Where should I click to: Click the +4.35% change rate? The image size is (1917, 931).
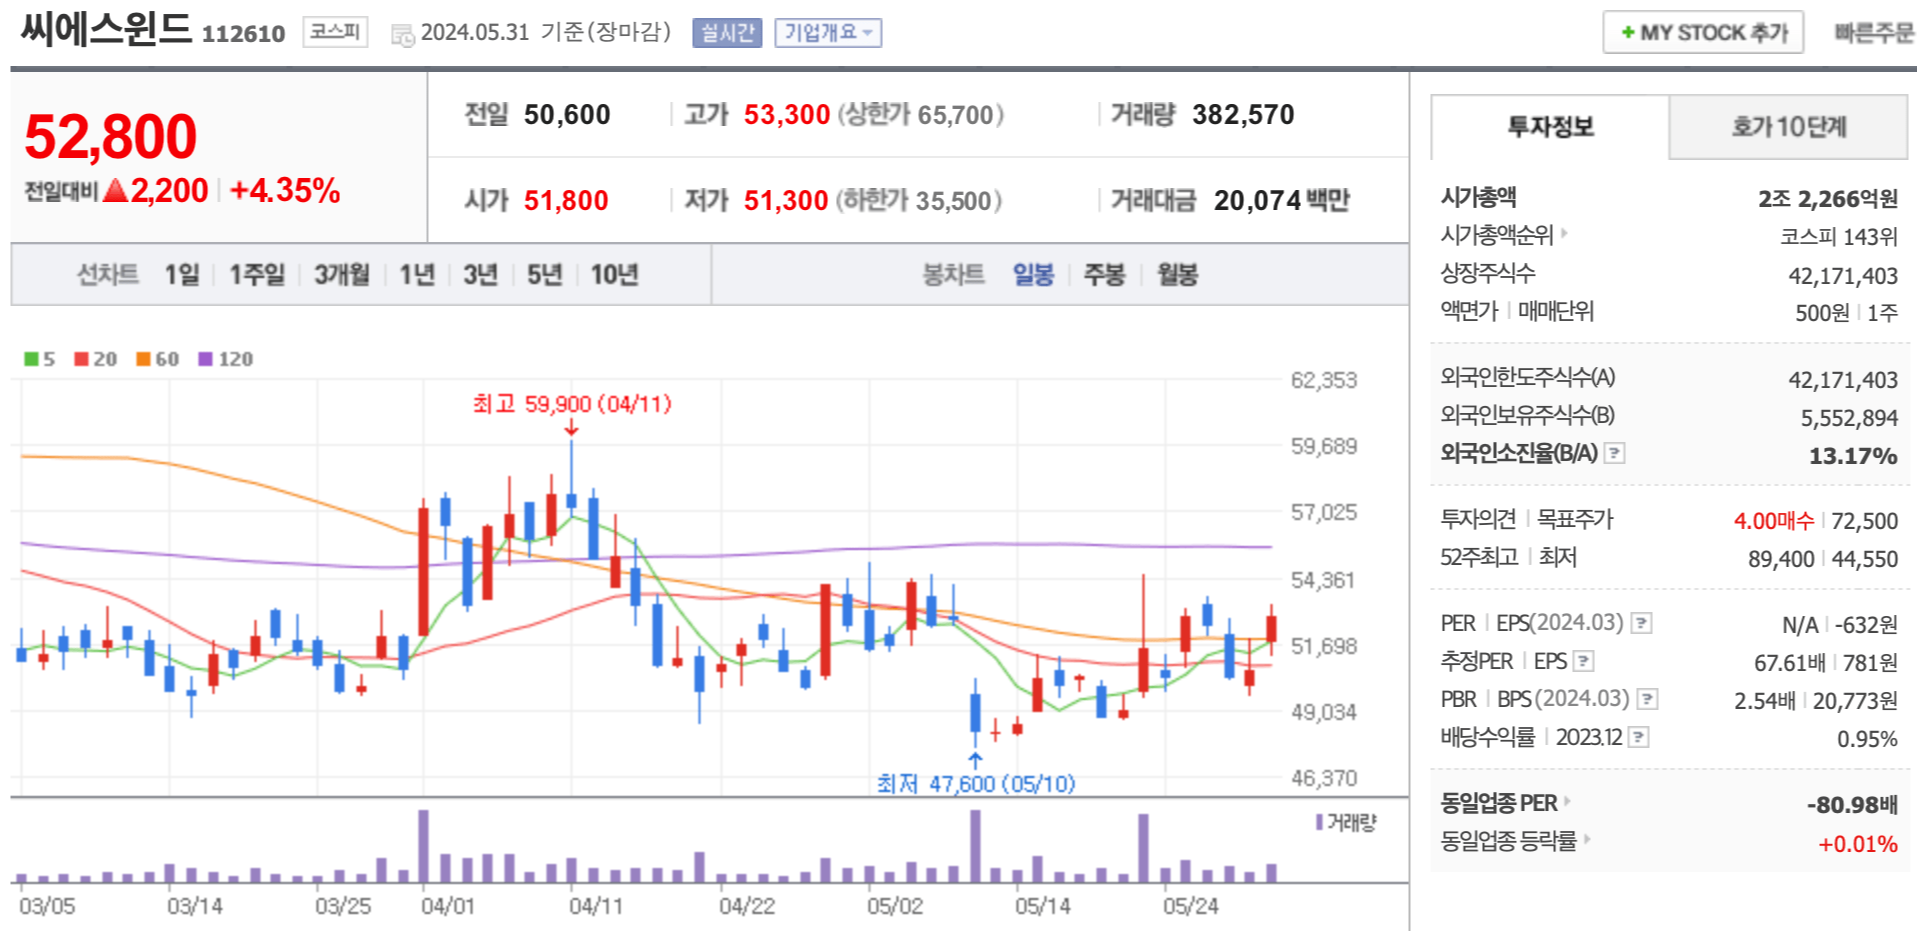pos(285,190)
